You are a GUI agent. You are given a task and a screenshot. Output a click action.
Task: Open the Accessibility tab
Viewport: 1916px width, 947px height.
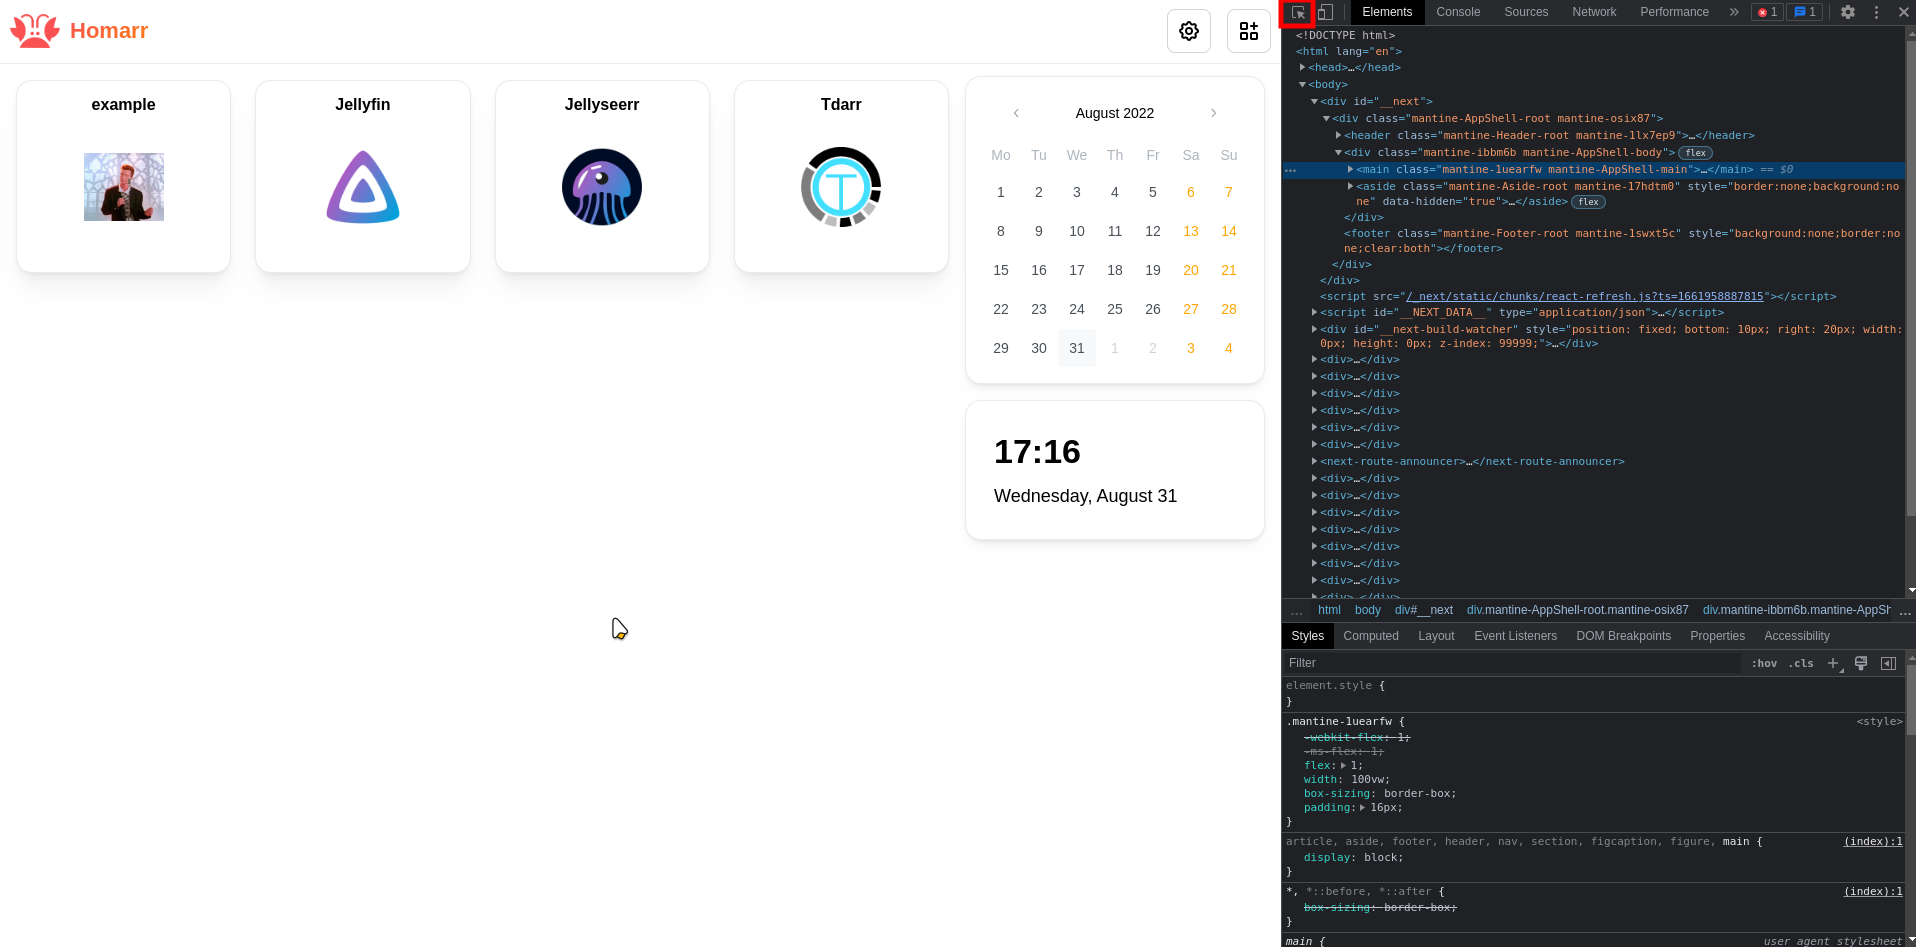(1797, 636)
